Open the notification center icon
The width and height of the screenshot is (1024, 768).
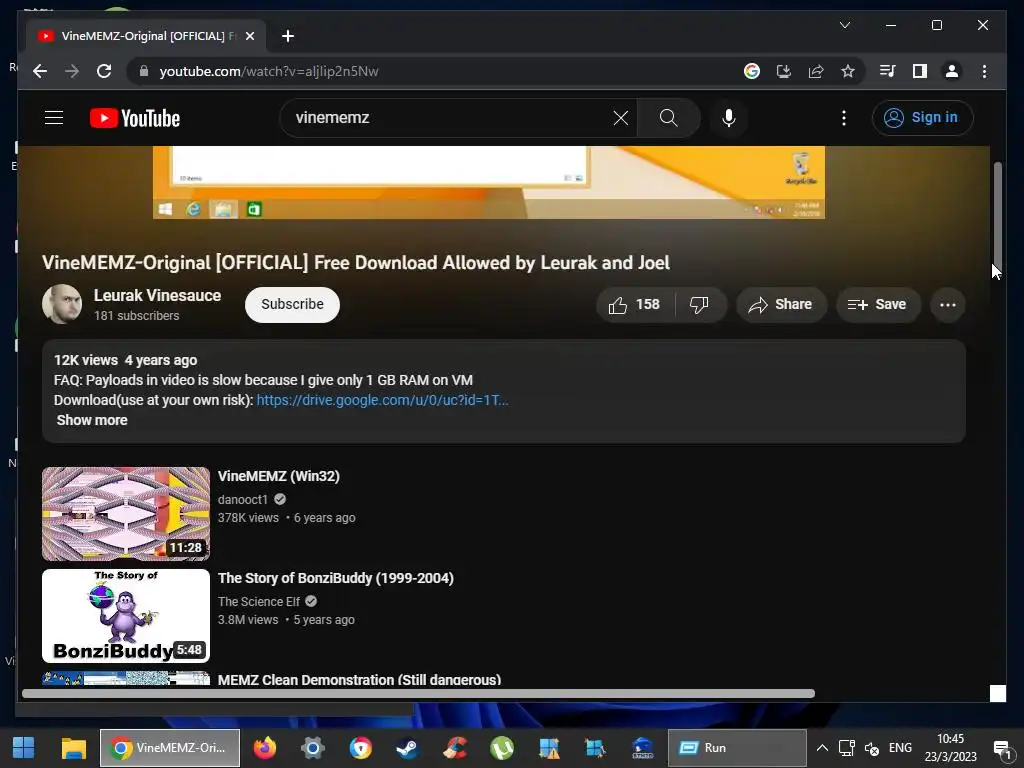click(1002, 748)
